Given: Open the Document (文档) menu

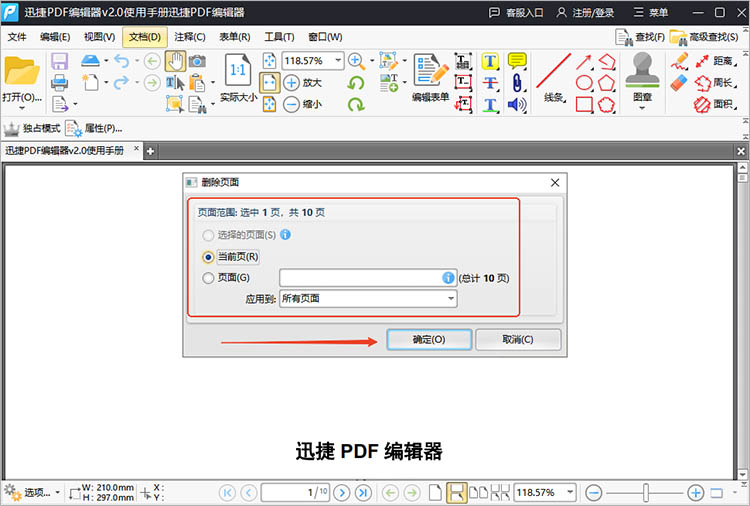Looking at the screenshot, I should pos(145,37).
